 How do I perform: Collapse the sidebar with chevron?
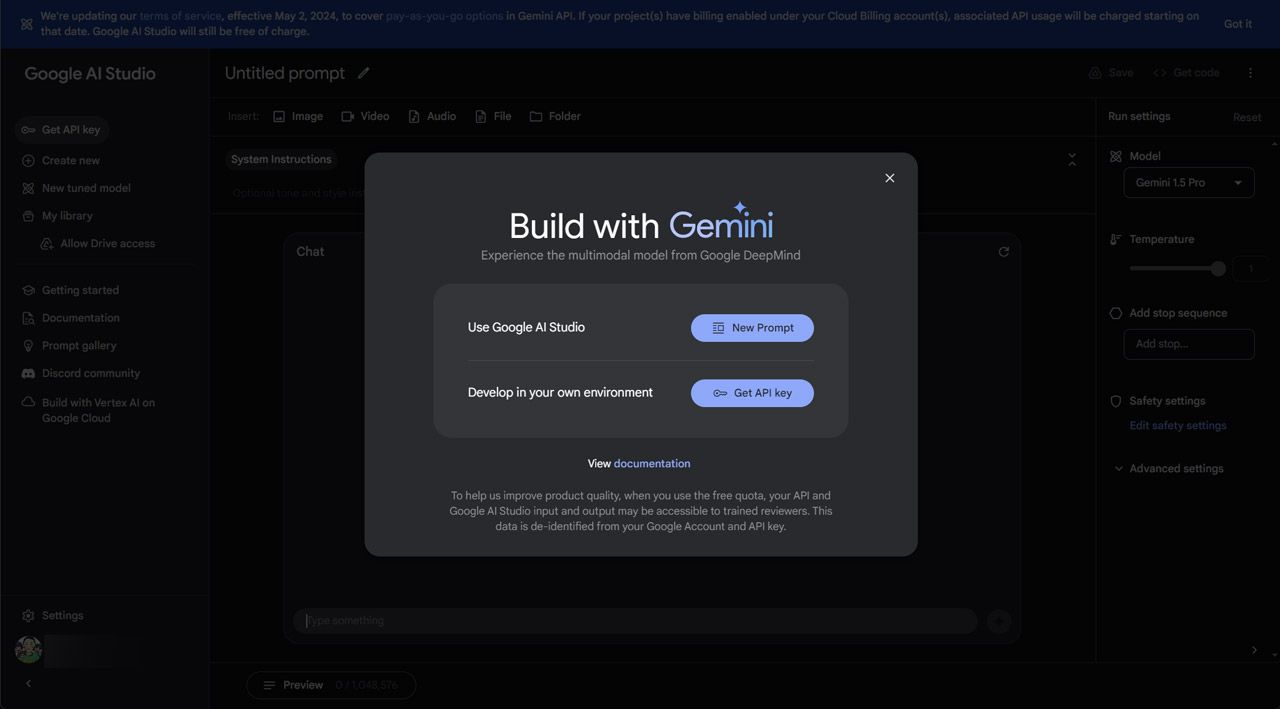(x=28, y=684)
